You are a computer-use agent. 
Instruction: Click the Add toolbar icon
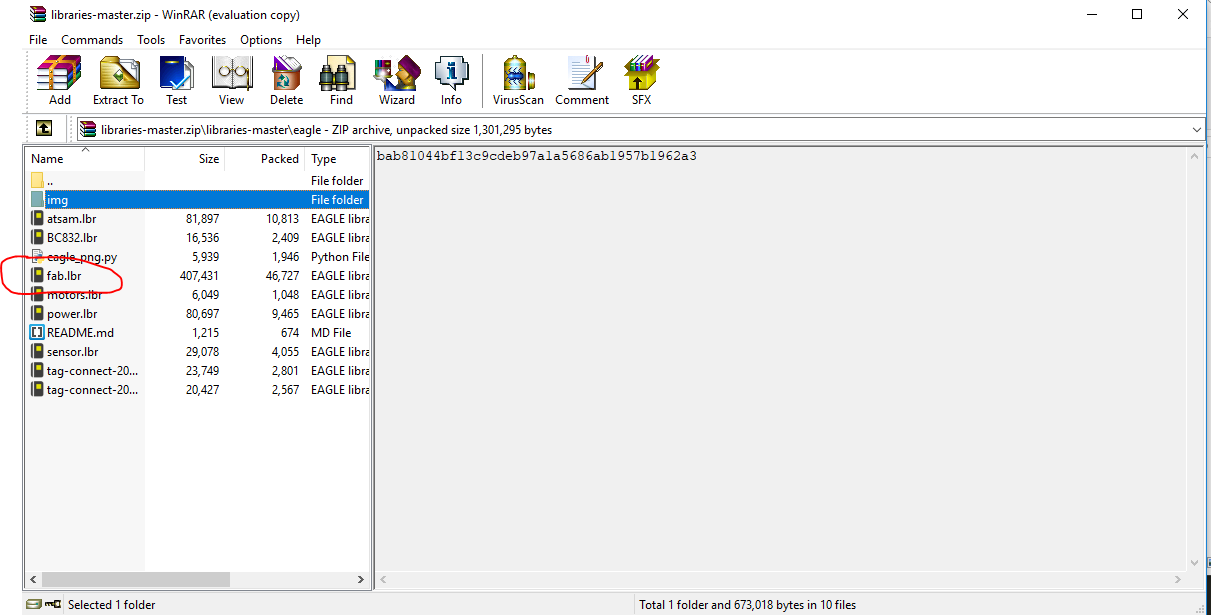[x=59, y=74]
